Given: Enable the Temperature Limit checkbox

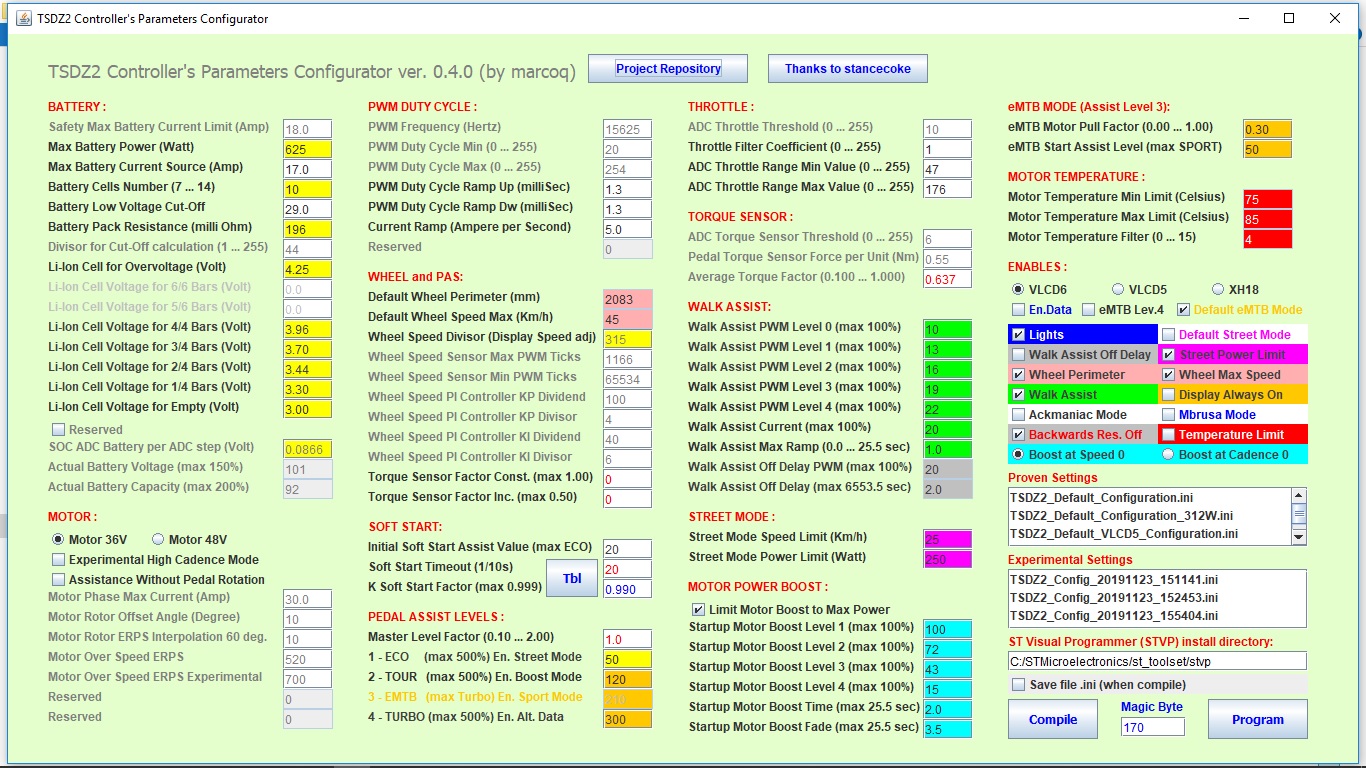Looking at the screenshot, I should click(1168, 435).
